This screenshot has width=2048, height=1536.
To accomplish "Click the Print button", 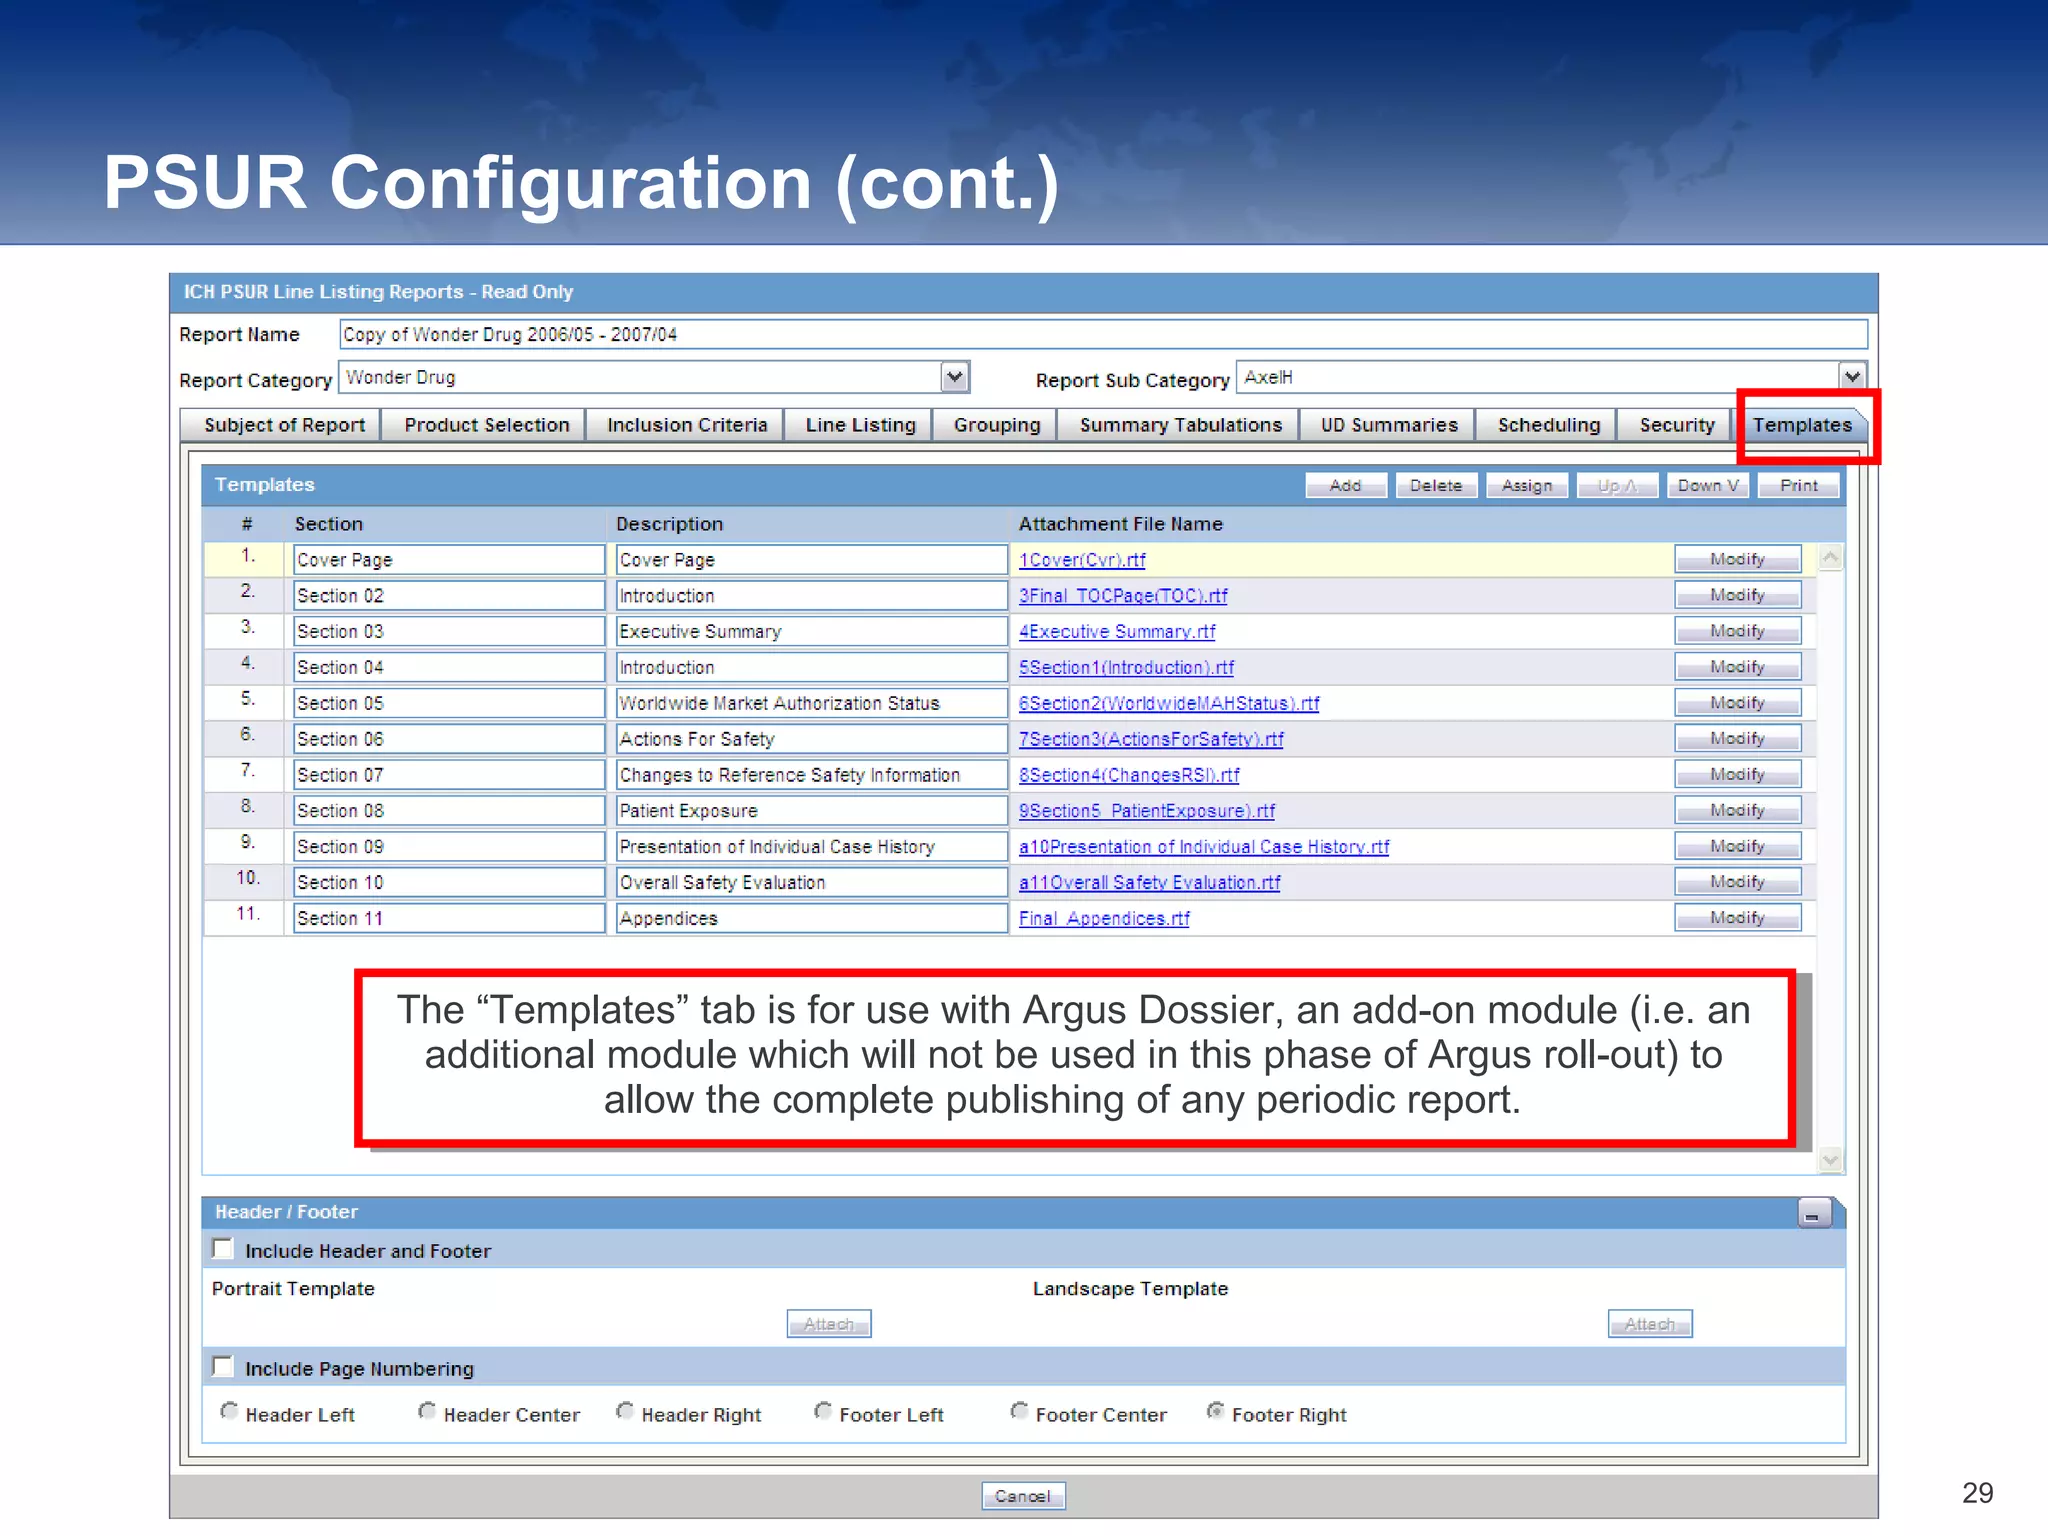I will 1799,485.
